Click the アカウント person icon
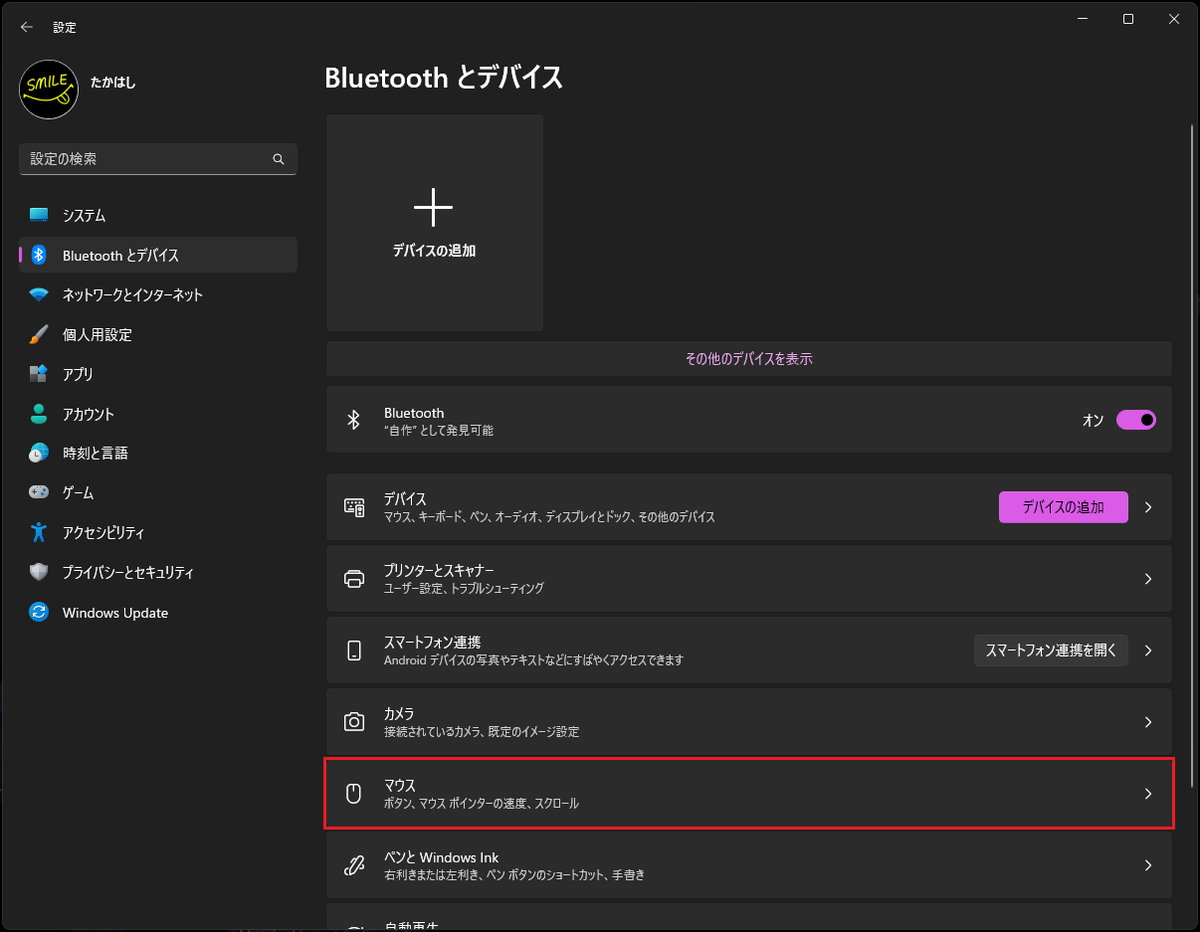 point(39,414)
